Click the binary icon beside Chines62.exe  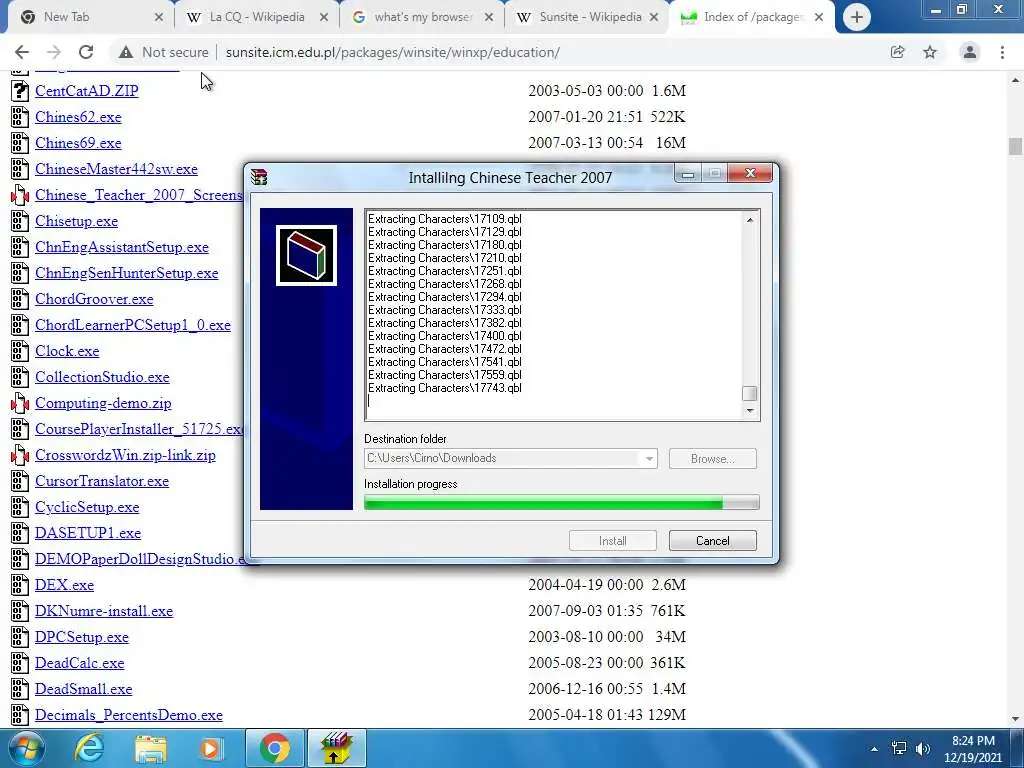20,117
